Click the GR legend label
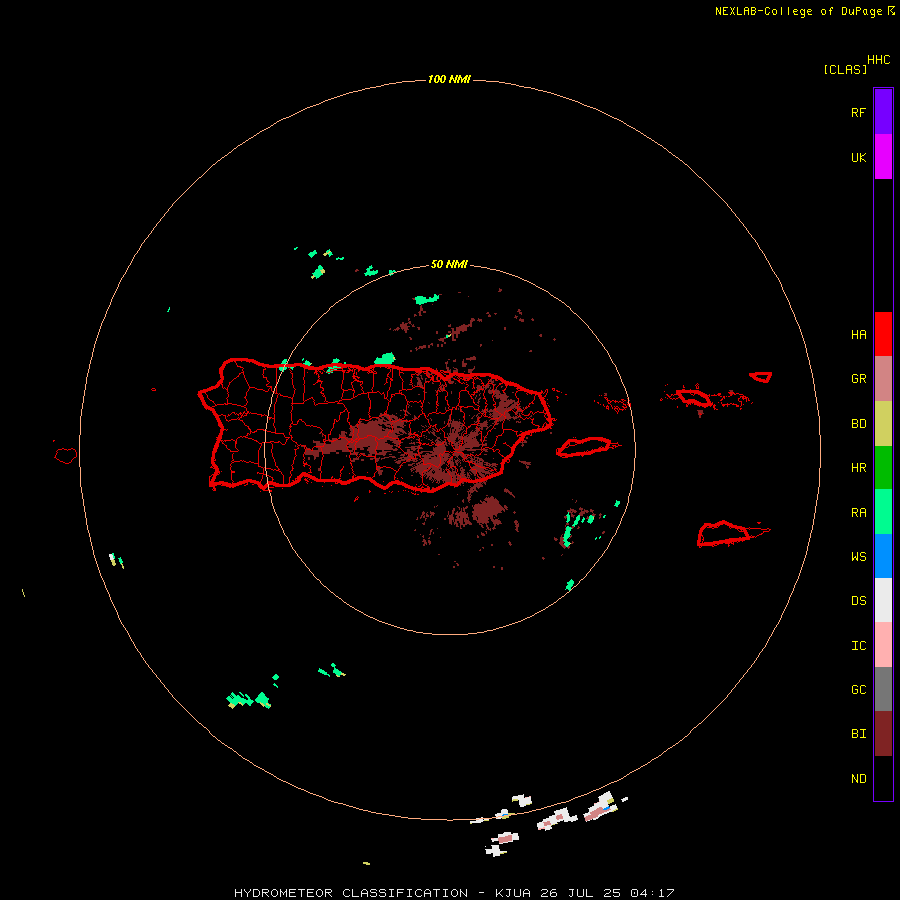 (x=858, y=379)
